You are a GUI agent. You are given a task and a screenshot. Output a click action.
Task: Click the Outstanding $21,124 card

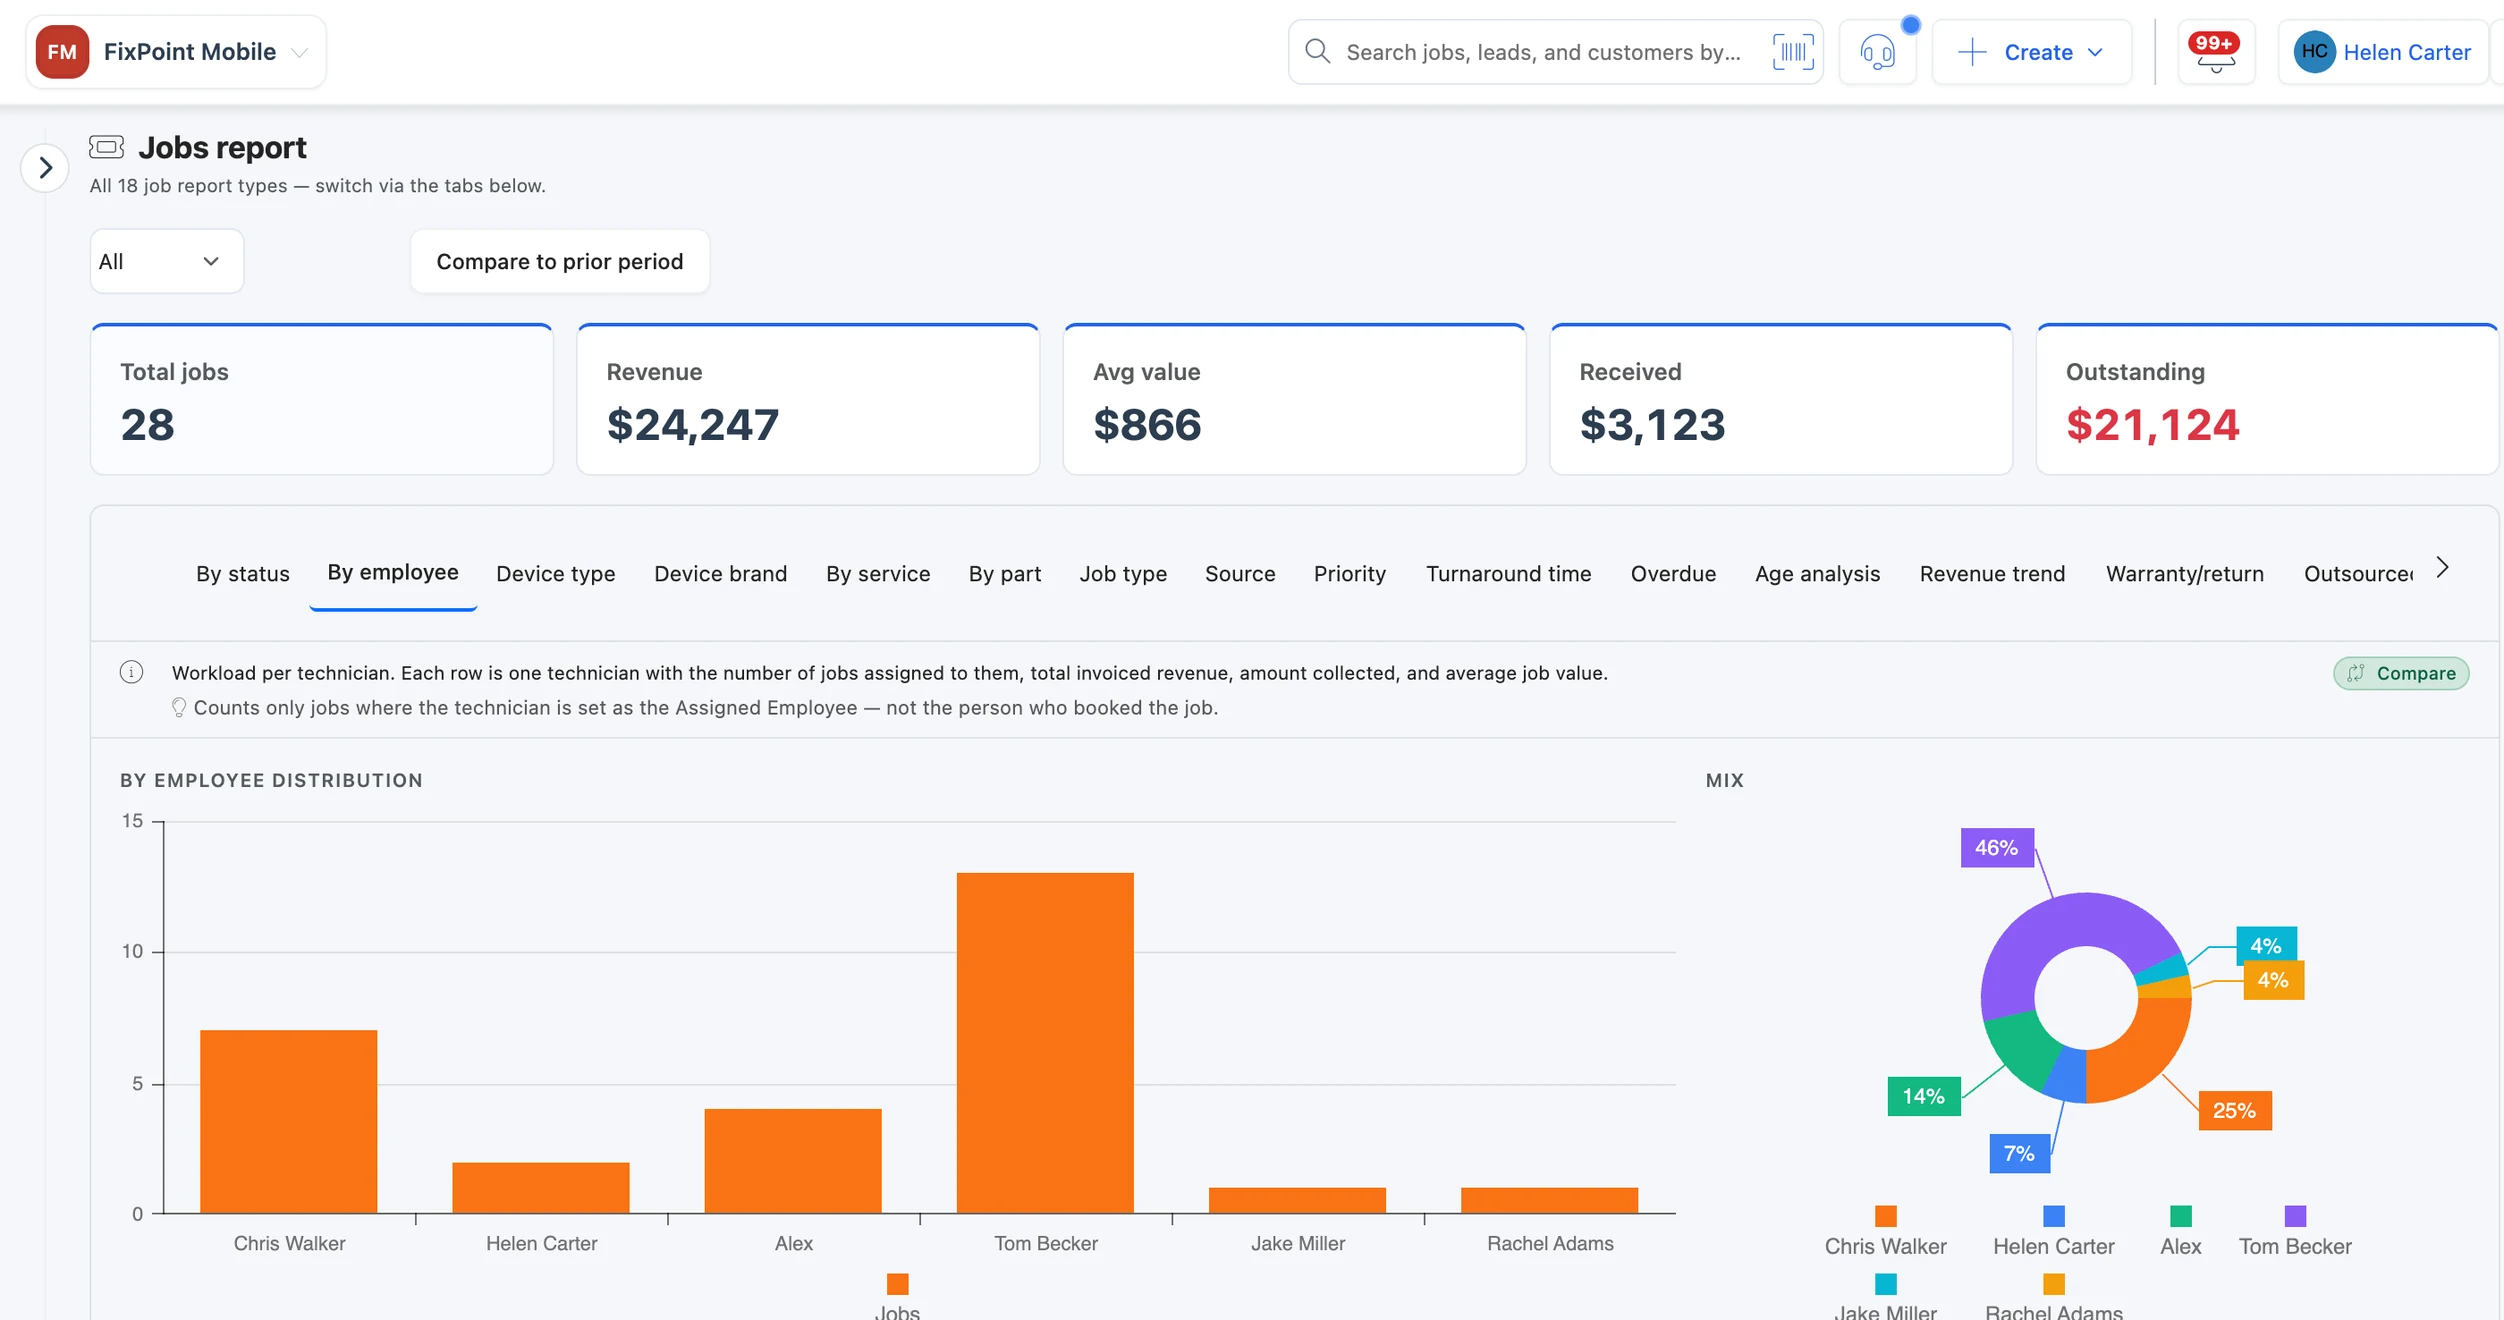pyautogui.click(x=2267, y=399)
